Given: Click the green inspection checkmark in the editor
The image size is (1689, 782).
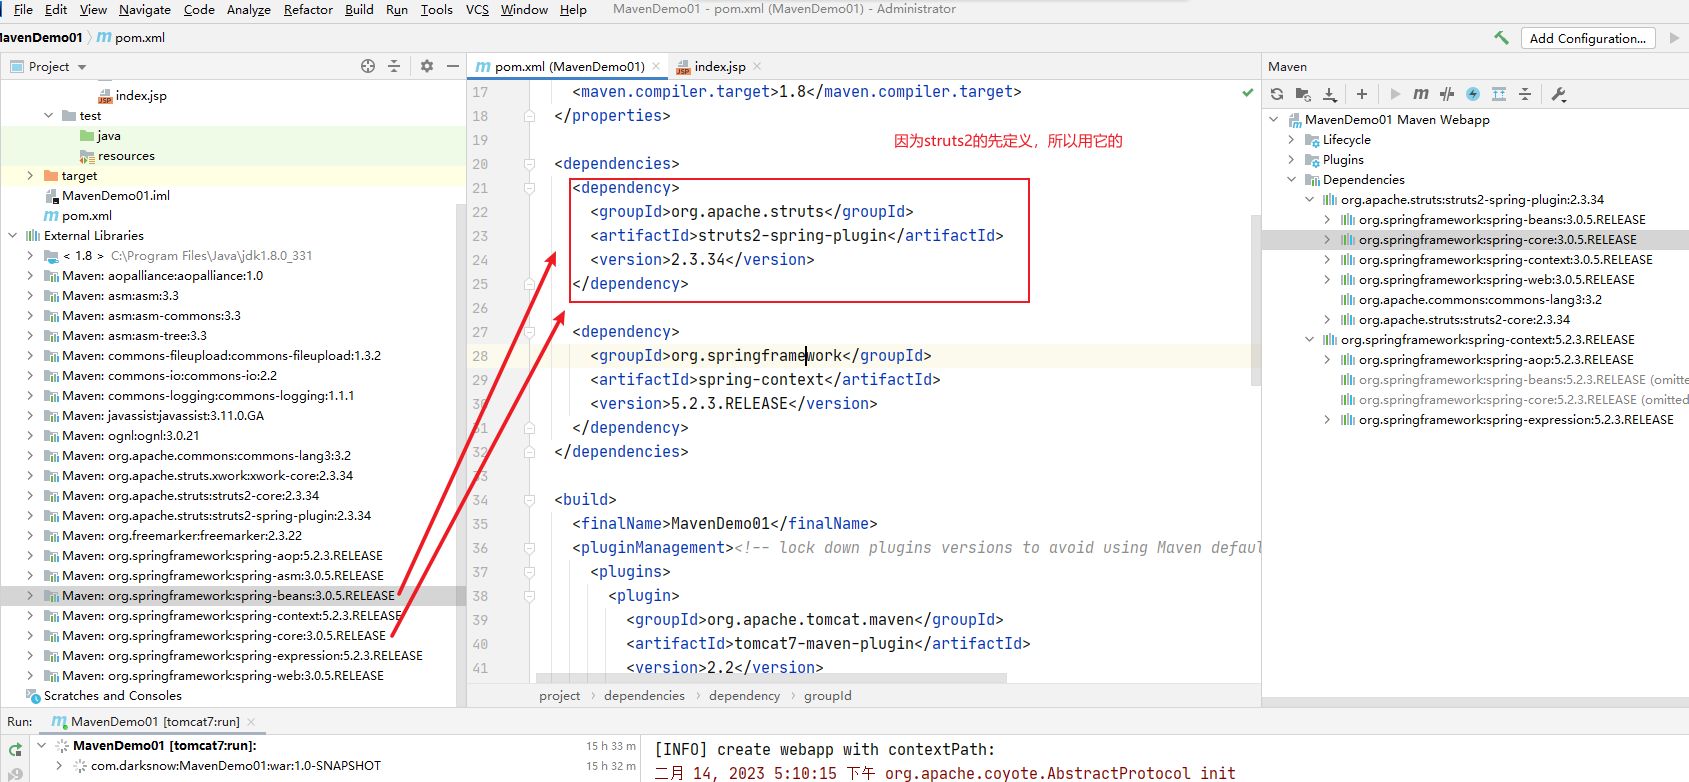Looking at the screenshot, I should pos(1247,92).
